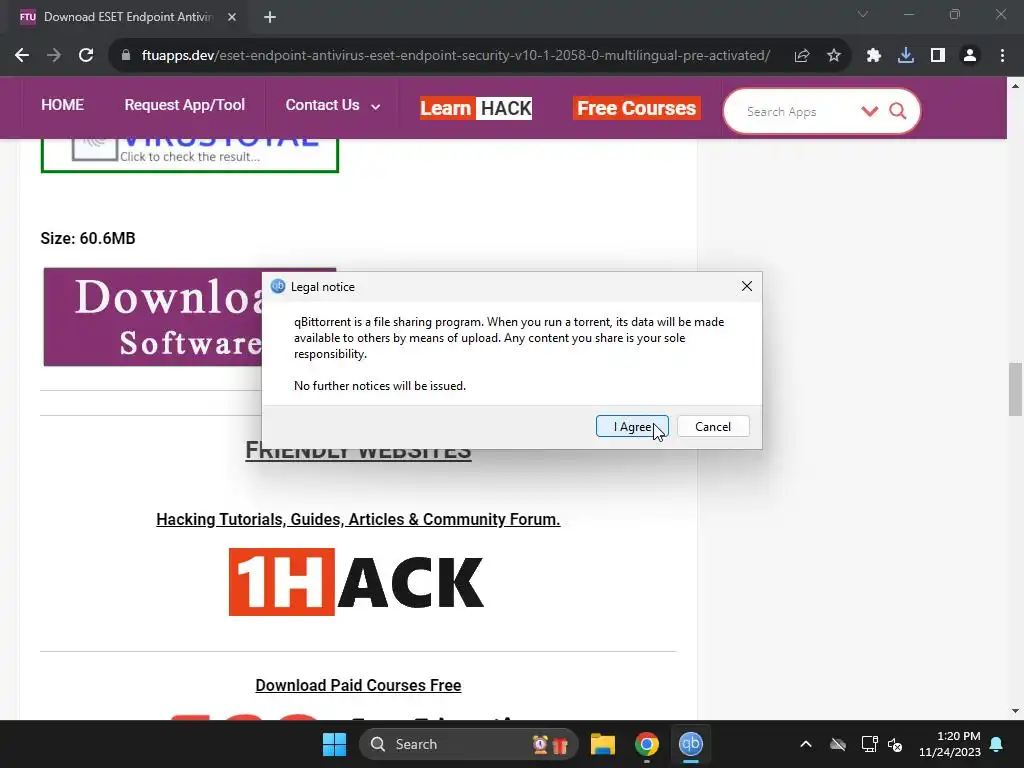Click the scrollbar up arrow
Viewport: 1024px width, 768px height.
[x=1015, y=86]
